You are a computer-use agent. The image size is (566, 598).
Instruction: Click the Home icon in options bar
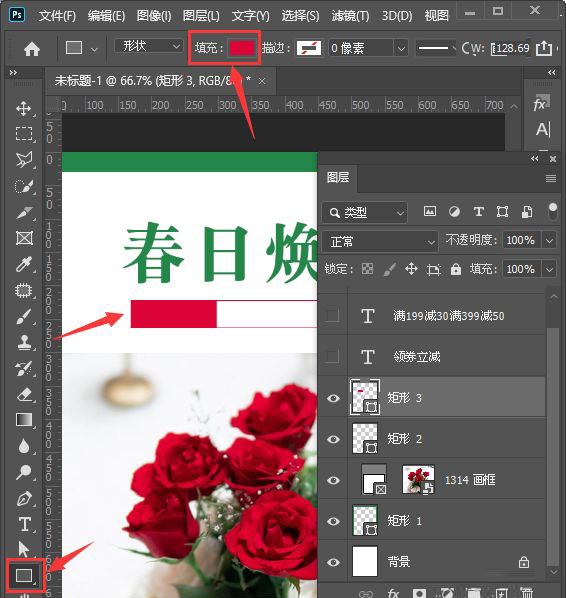32,49
